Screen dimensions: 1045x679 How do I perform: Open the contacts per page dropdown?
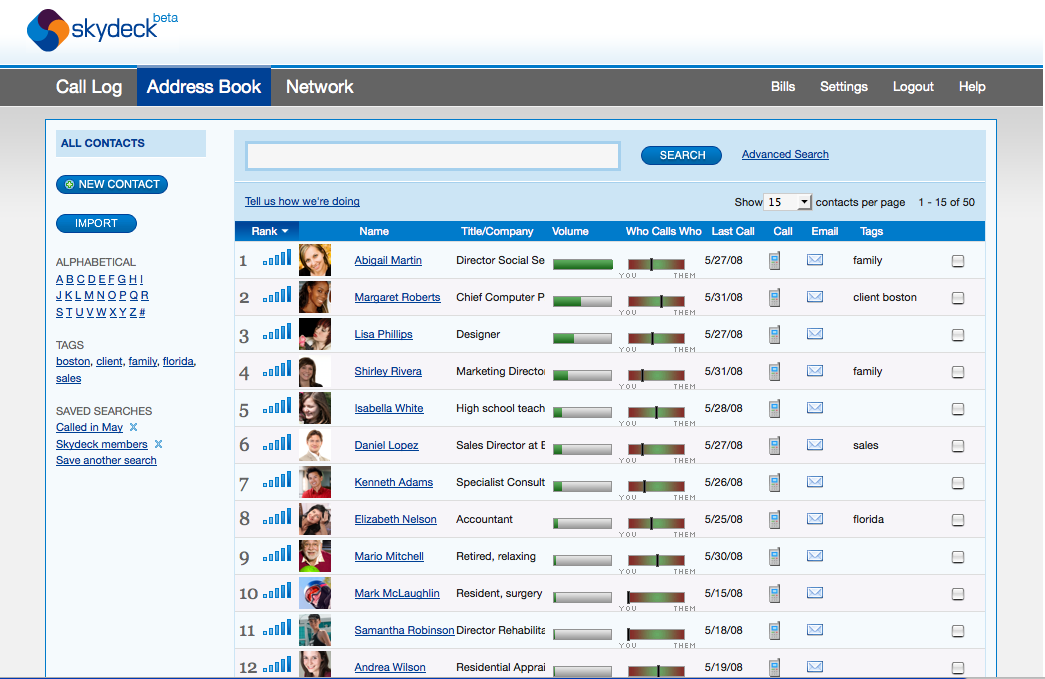coord(788,202)
